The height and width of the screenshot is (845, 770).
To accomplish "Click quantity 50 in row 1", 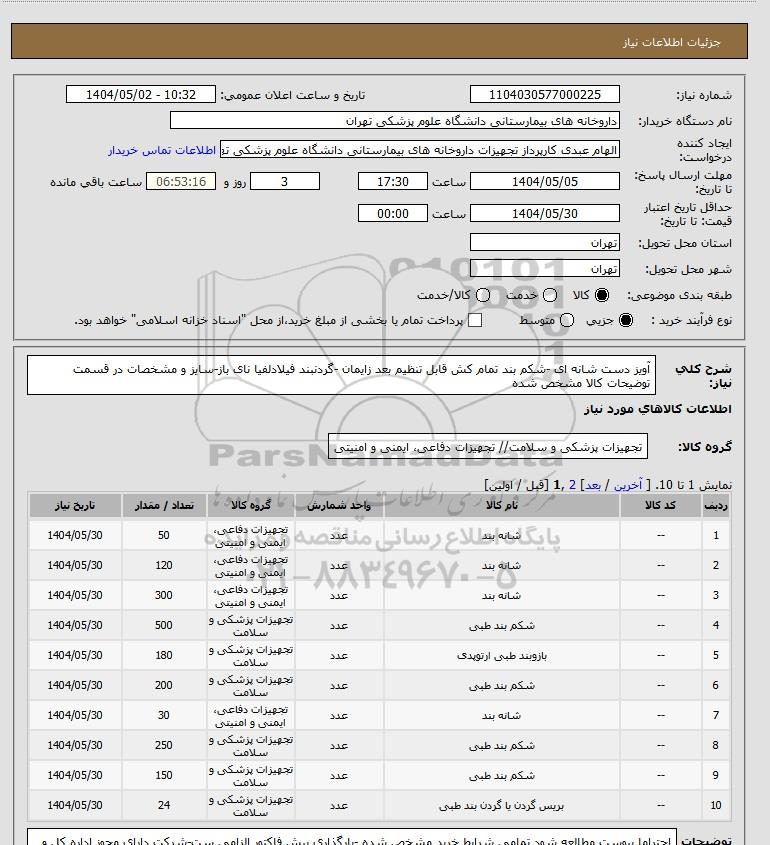I will [164, 535].
